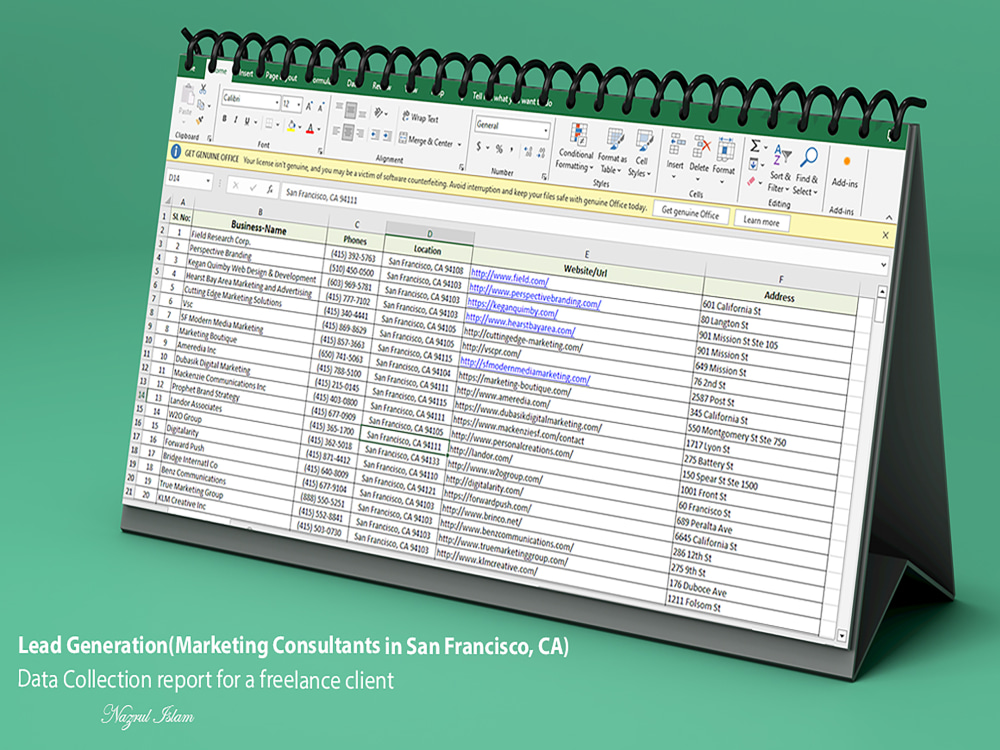This screenshot has width=1000, height=750.
Task: Click Merge & Center
Action: point(426,140)
